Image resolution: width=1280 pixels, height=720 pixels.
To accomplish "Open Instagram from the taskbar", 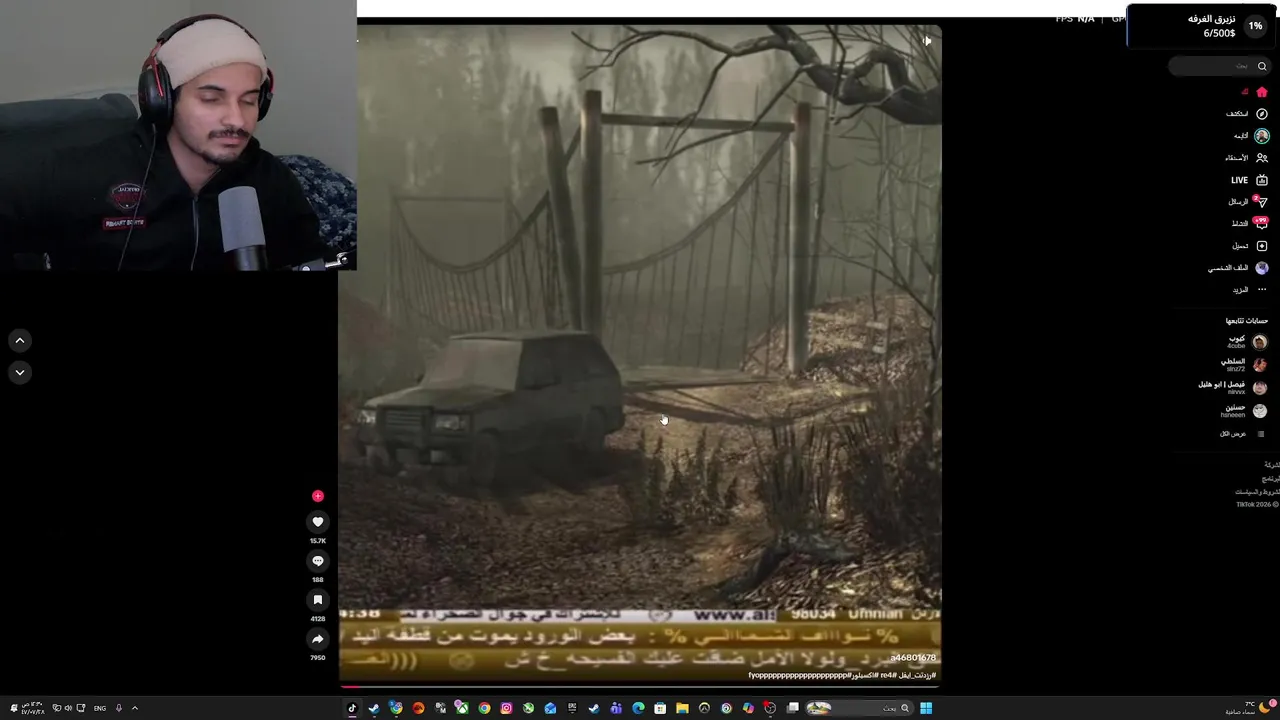I will (x=506, y=708).
